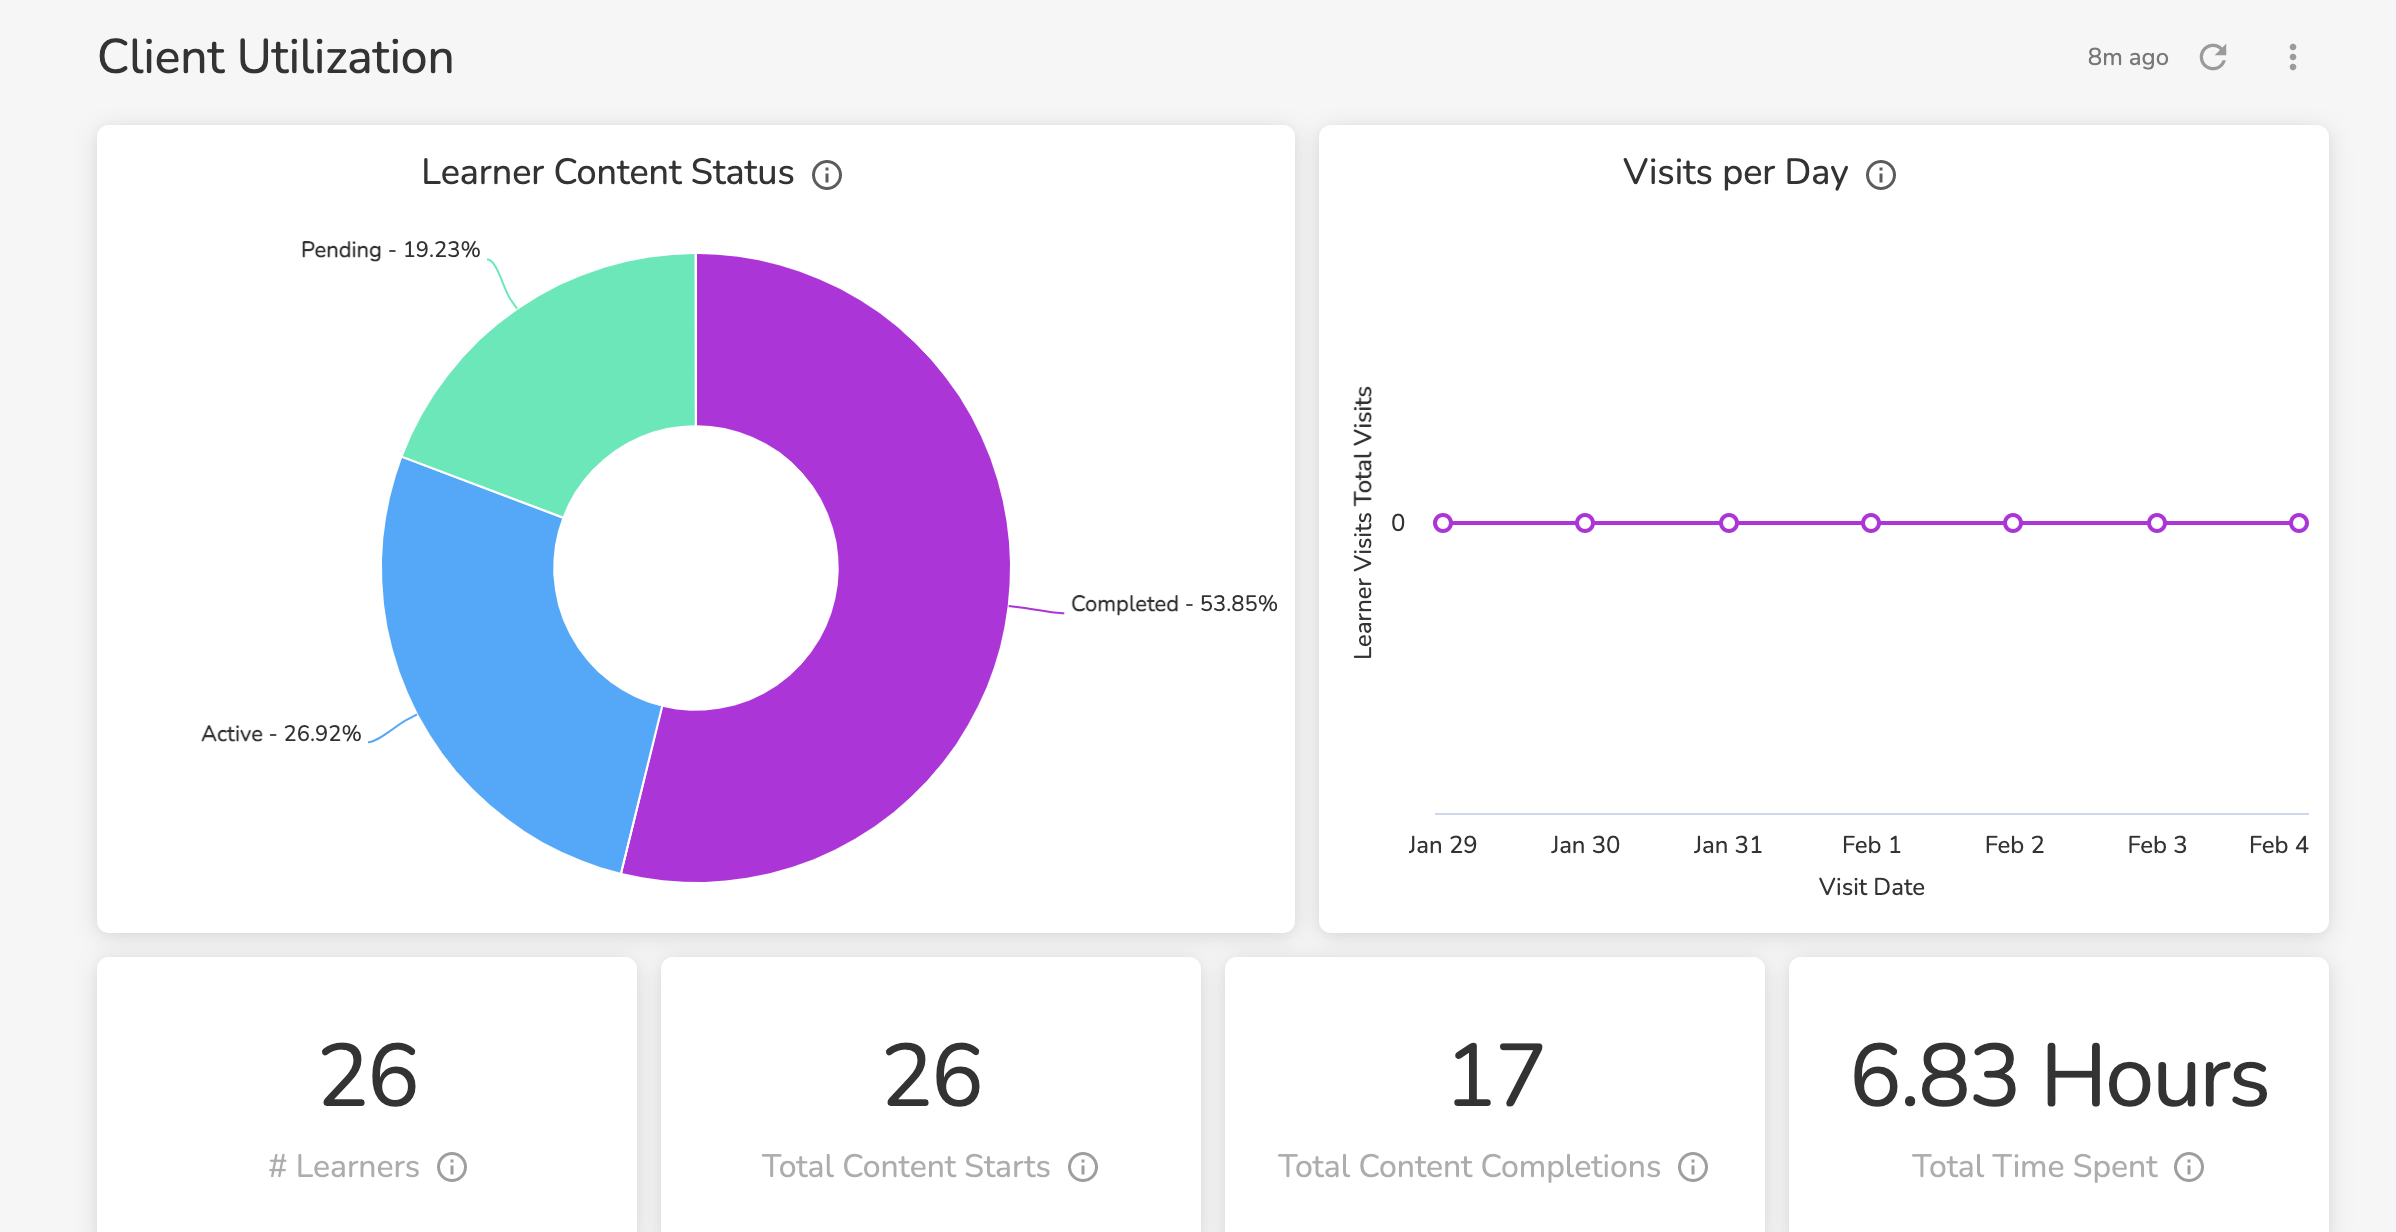Click the 'Total Content Starts' label
This screenshot has width=2396, height=1232.
[906, 1167]
